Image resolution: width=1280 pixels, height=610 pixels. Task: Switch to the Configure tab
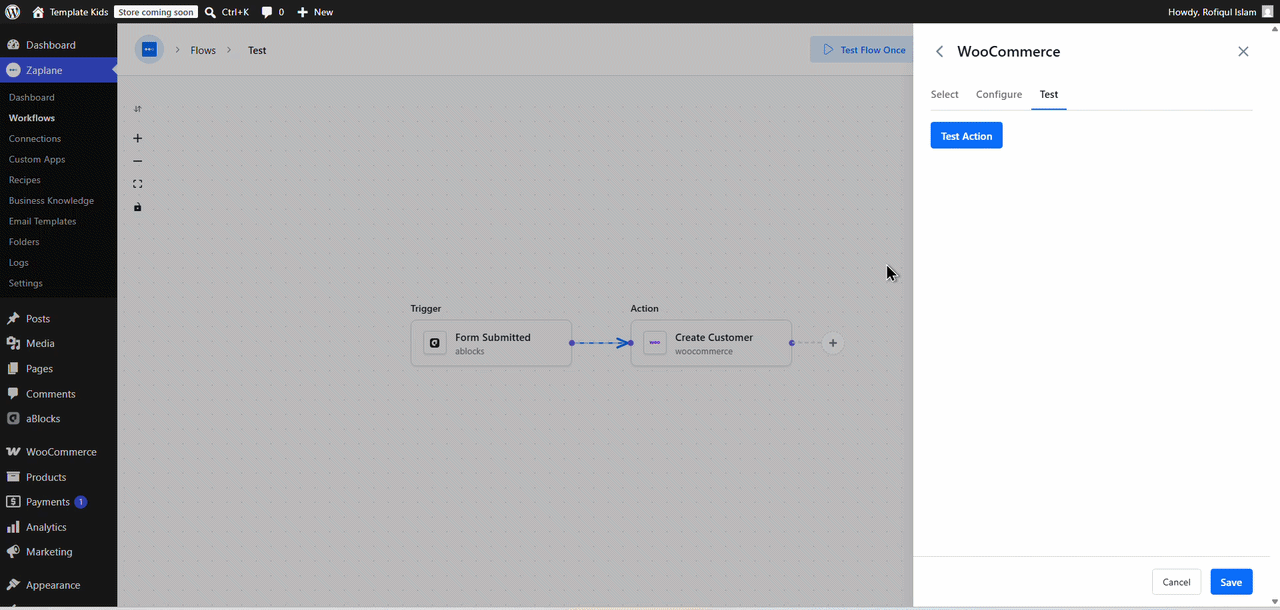(999, 94)
